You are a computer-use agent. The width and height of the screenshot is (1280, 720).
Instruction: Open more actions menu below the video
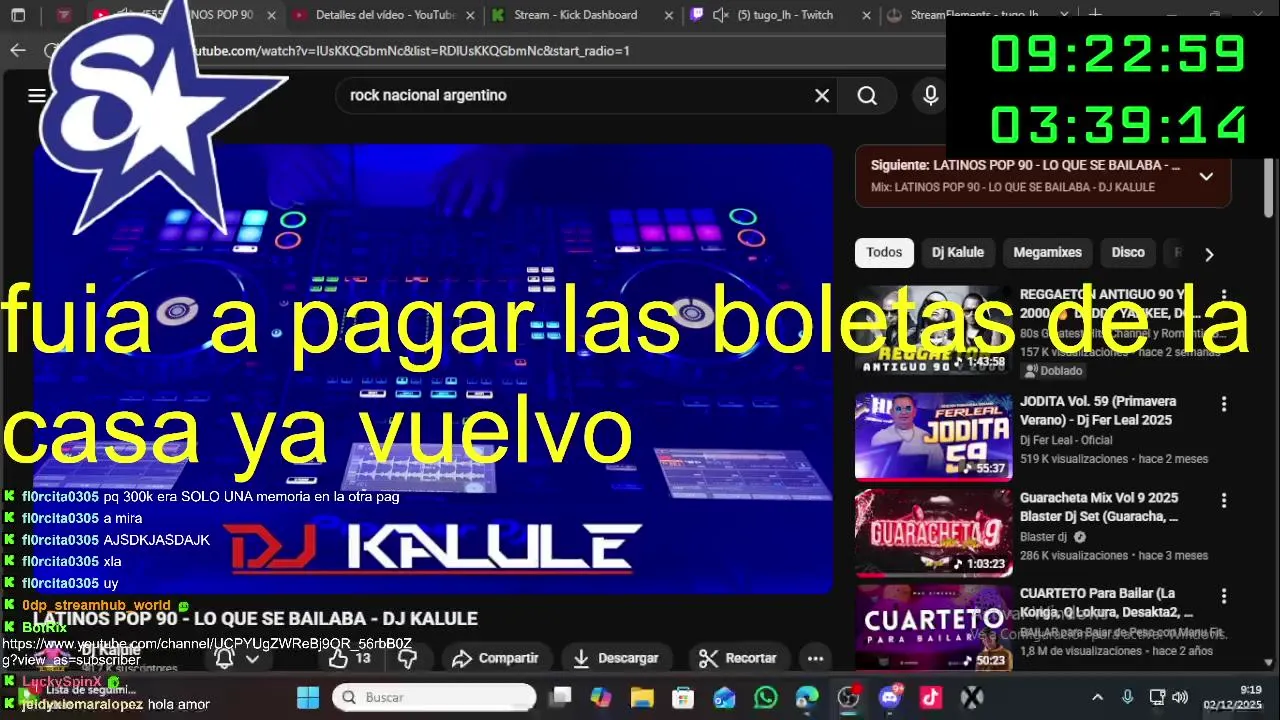click(816, 658)
